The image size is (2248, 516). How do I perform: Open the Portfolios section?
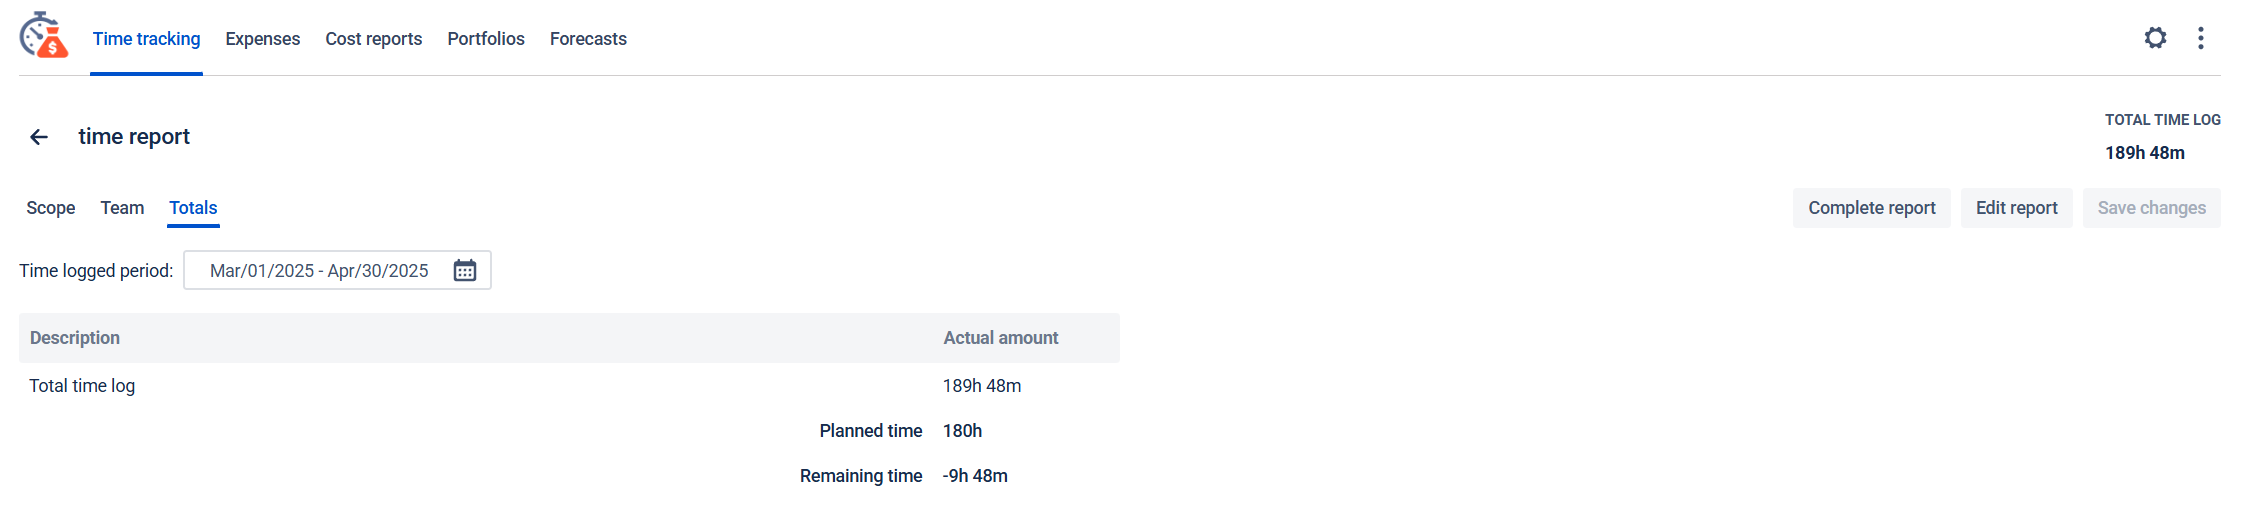pos(485,39)
